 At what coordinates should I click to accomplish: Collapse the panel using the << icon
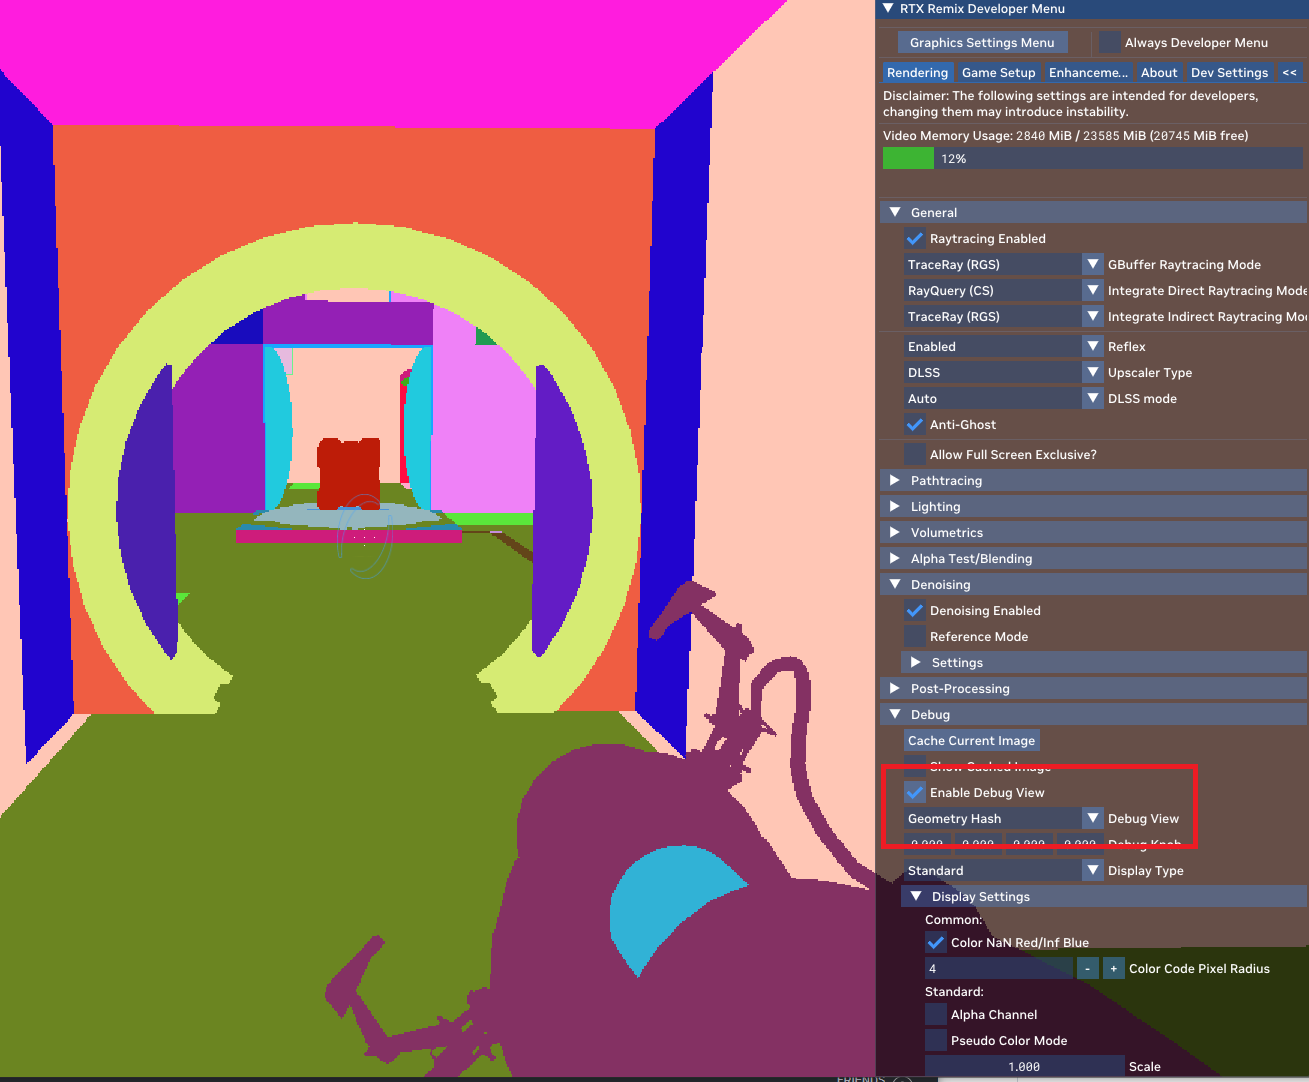tap(1289, 72)
